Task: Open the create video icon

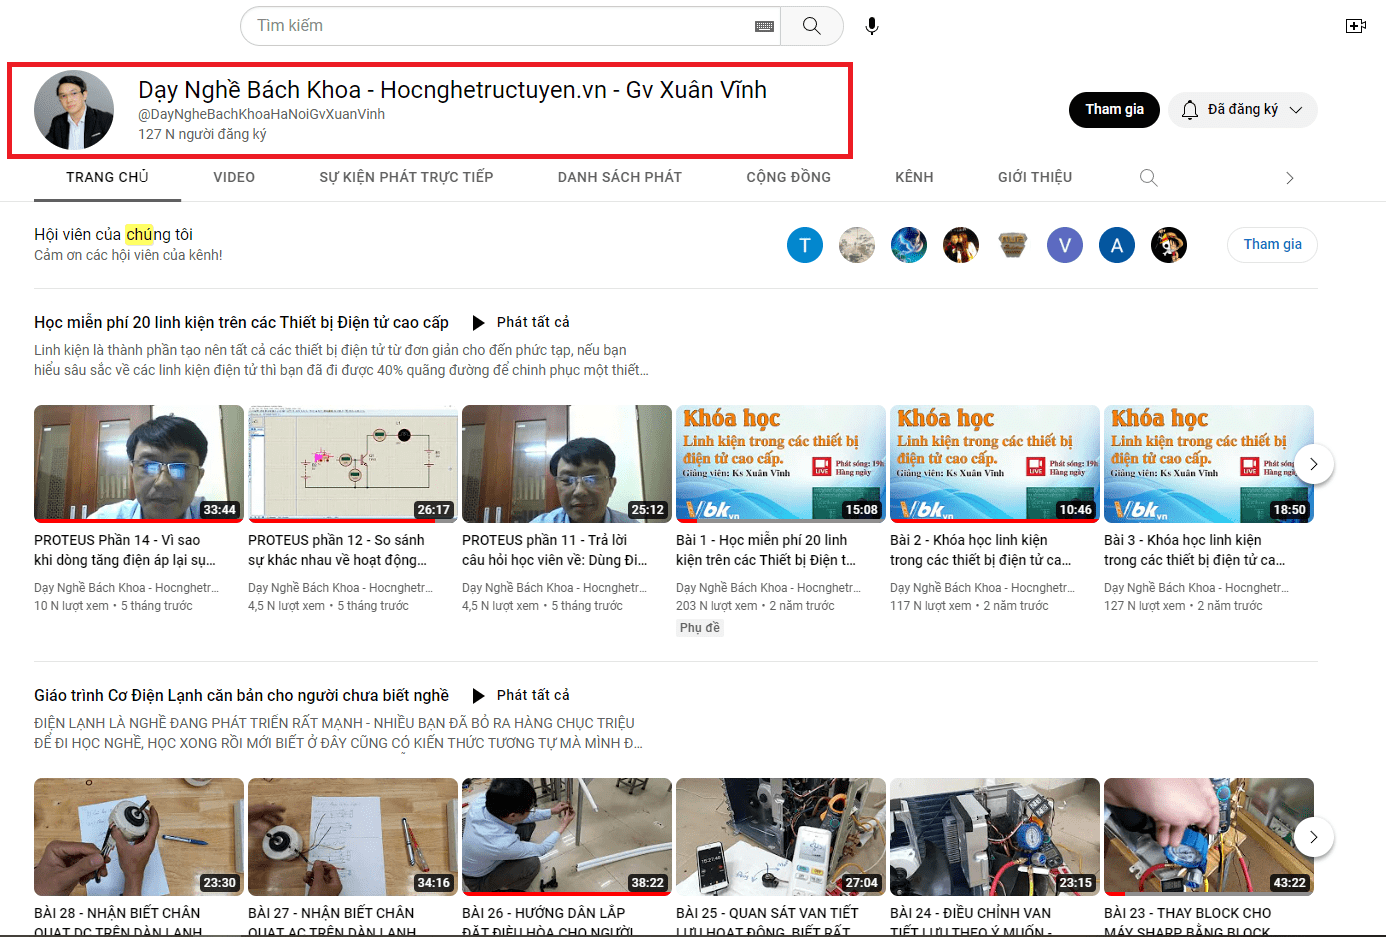Action: tap(1356, 26)
